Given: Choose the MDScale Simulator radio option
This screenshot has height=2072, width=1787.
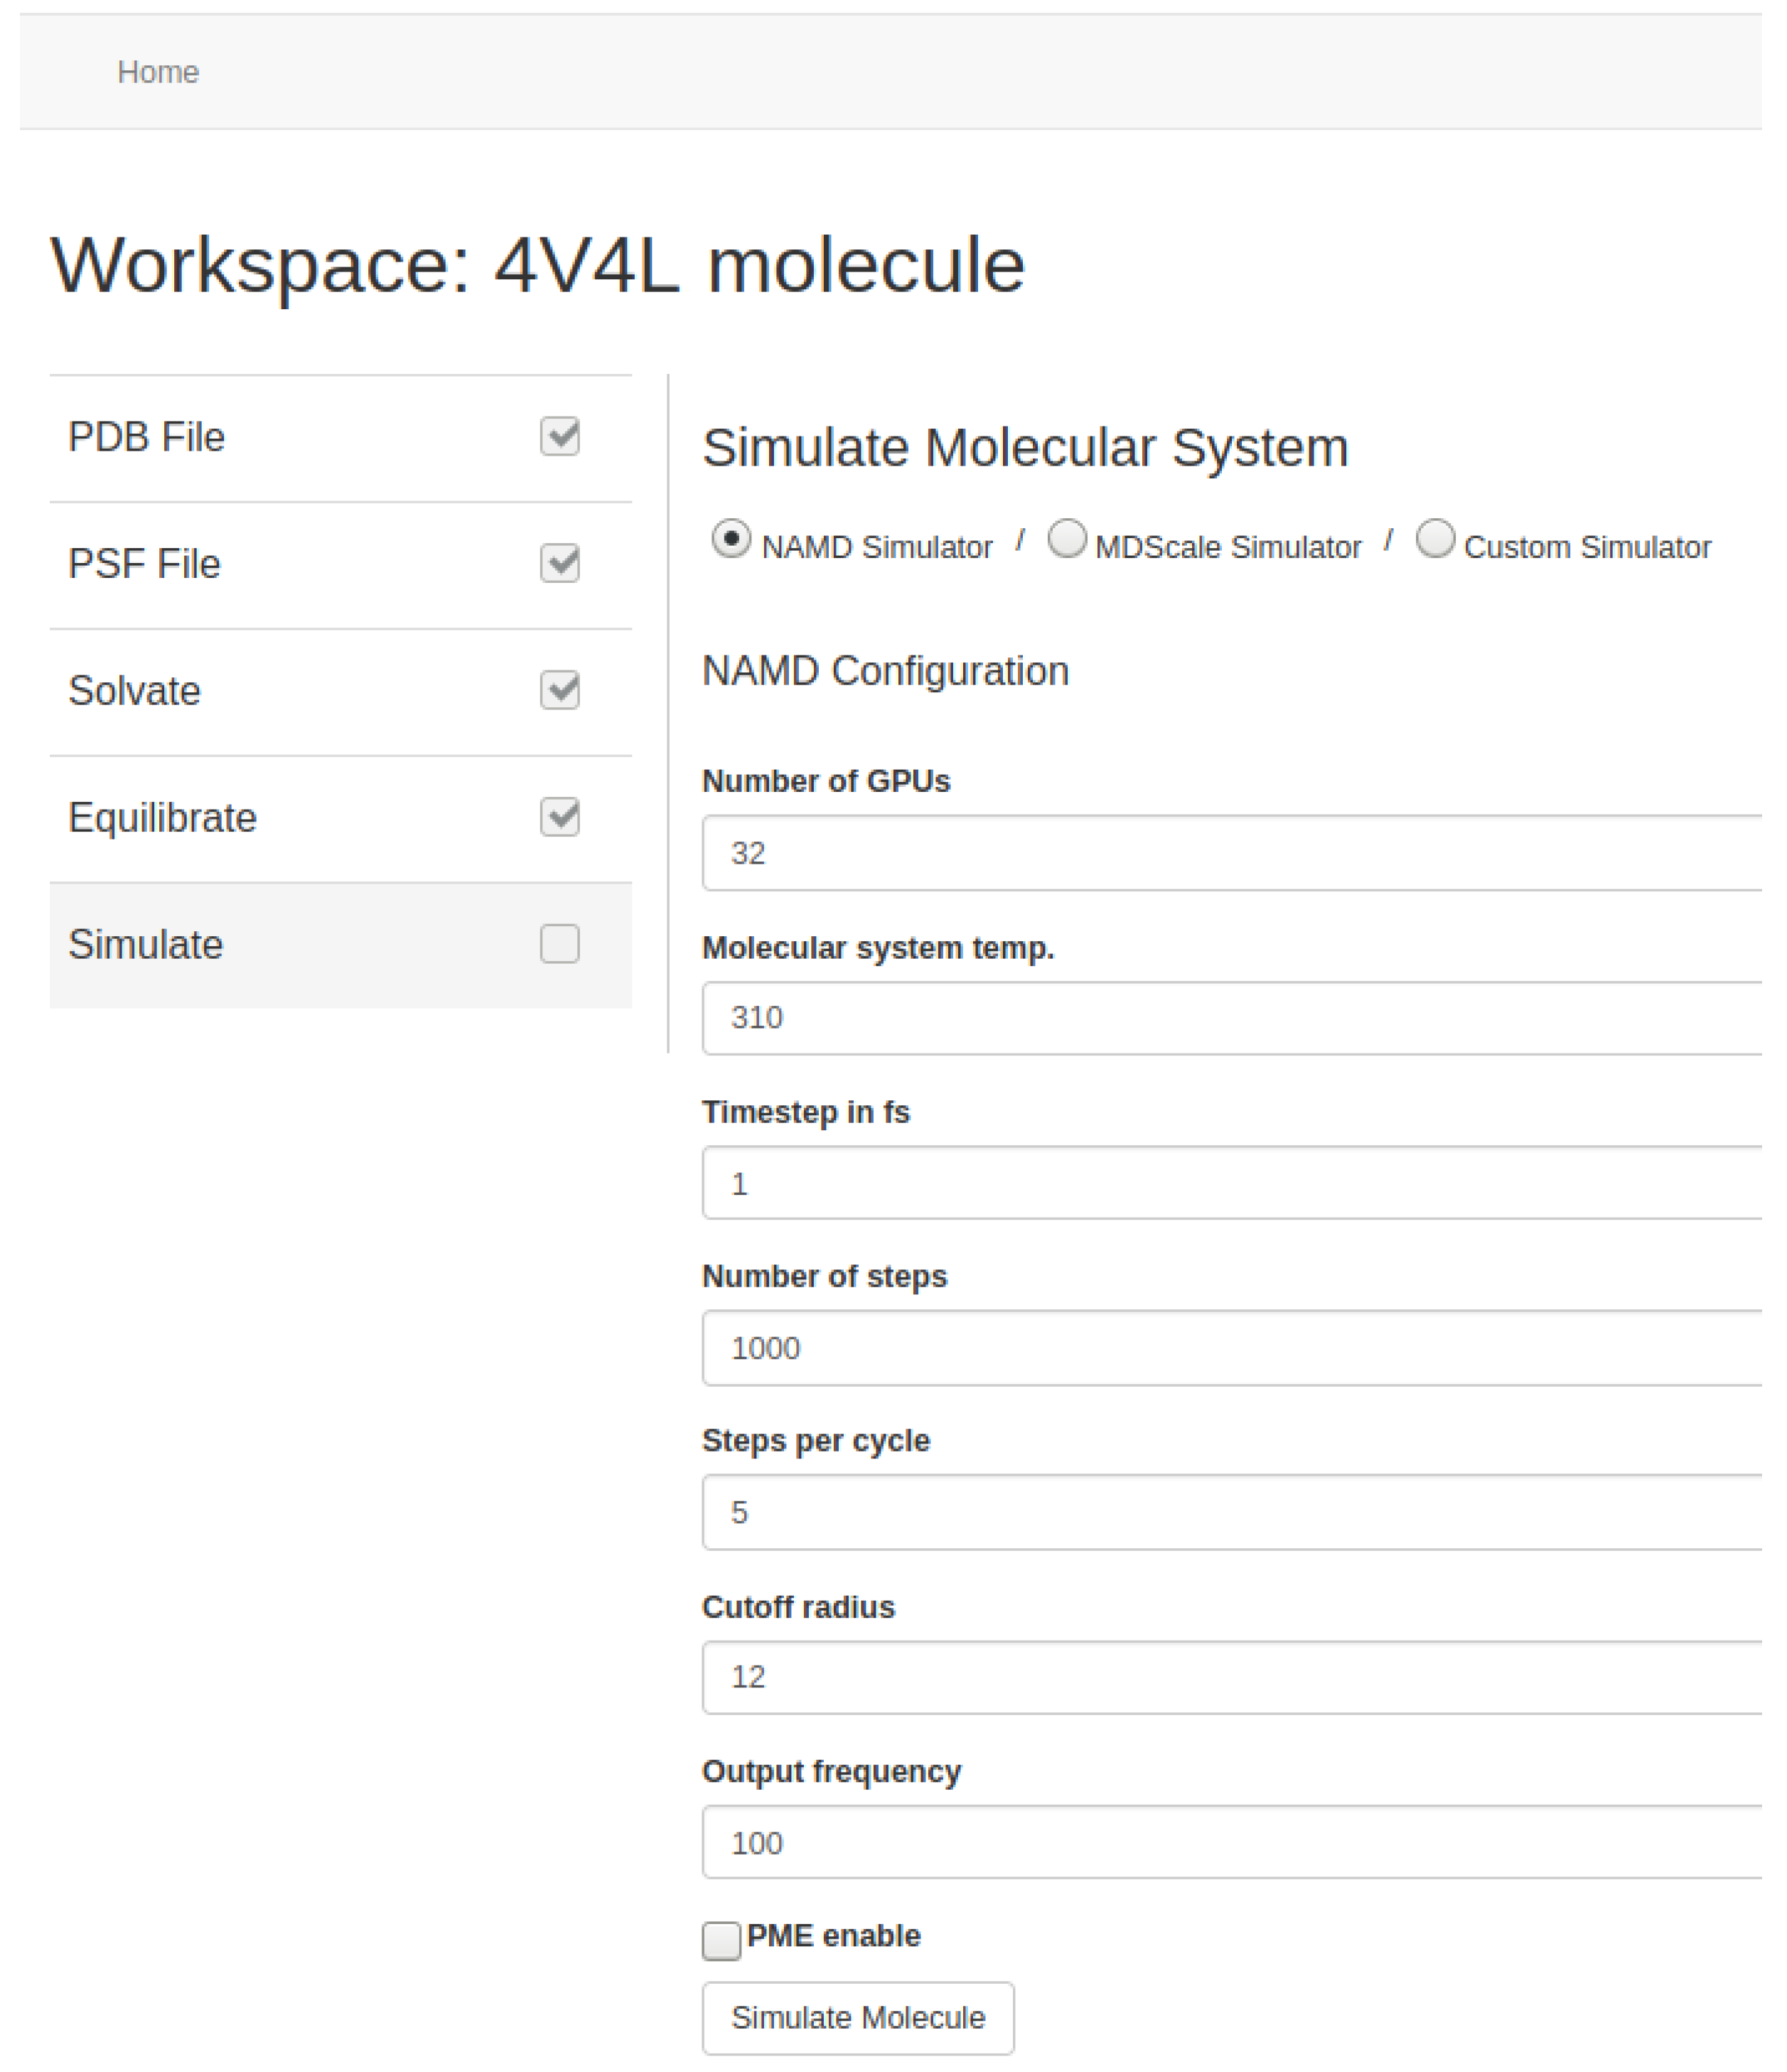Looking at the screenshot, I should click(1066, 538).
